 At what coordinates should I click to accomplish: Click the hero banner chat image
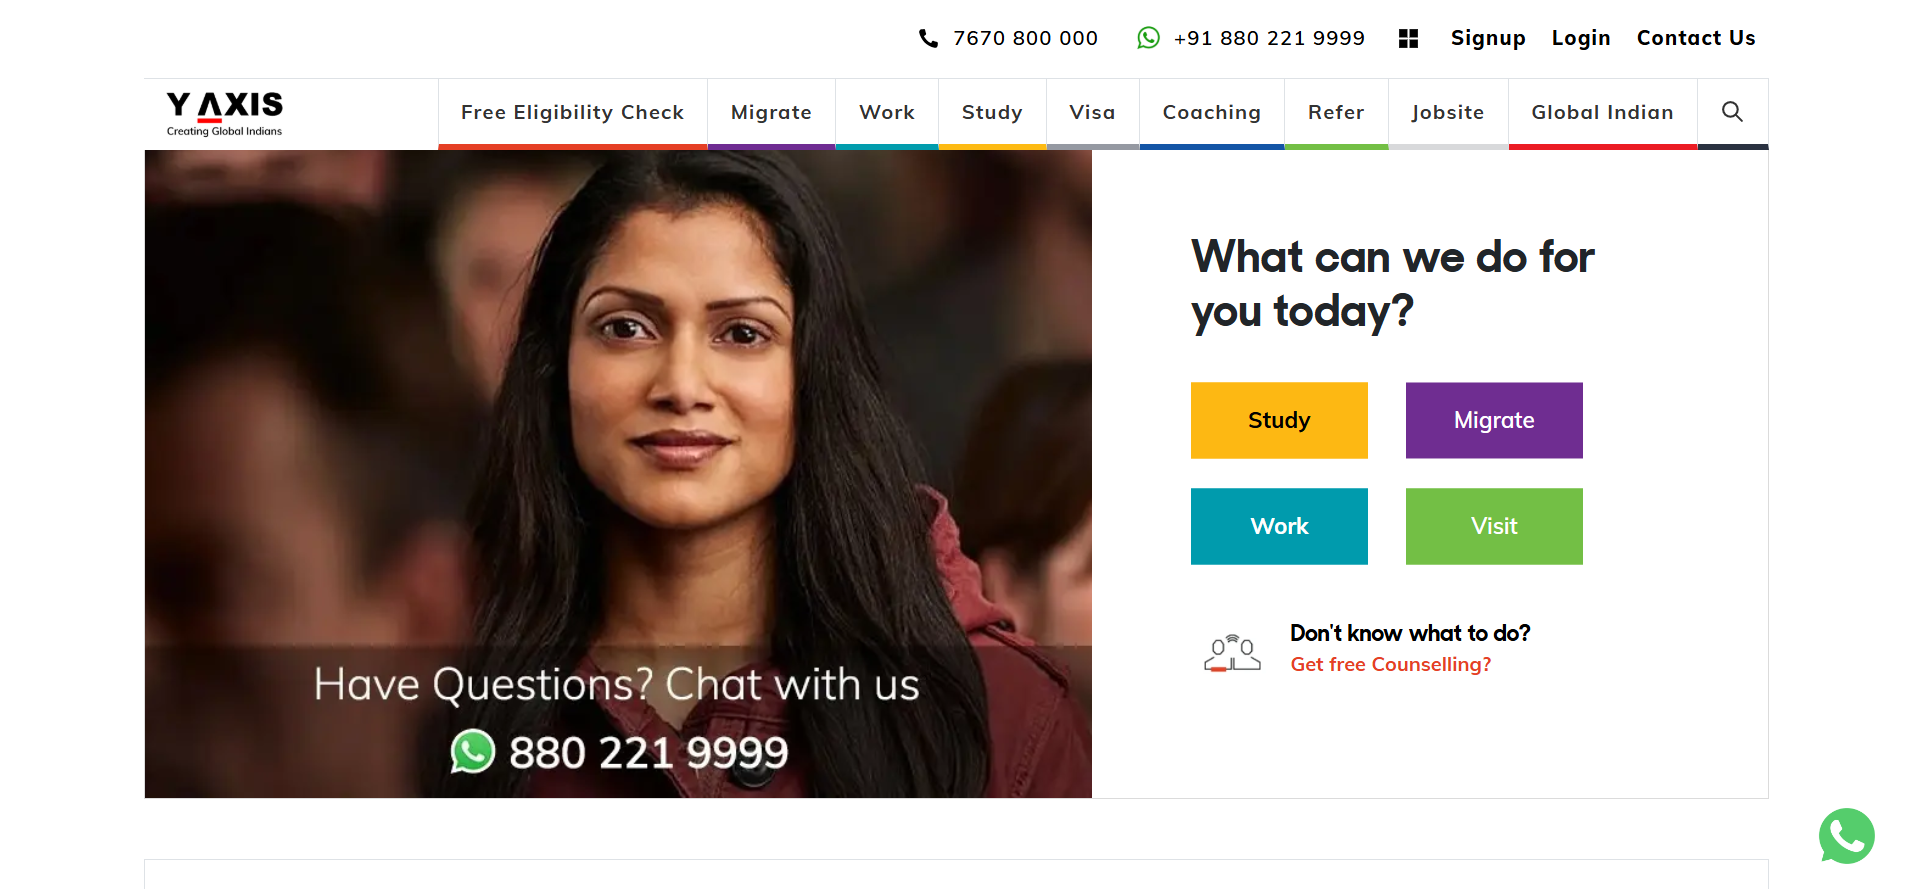pos(618,474)
